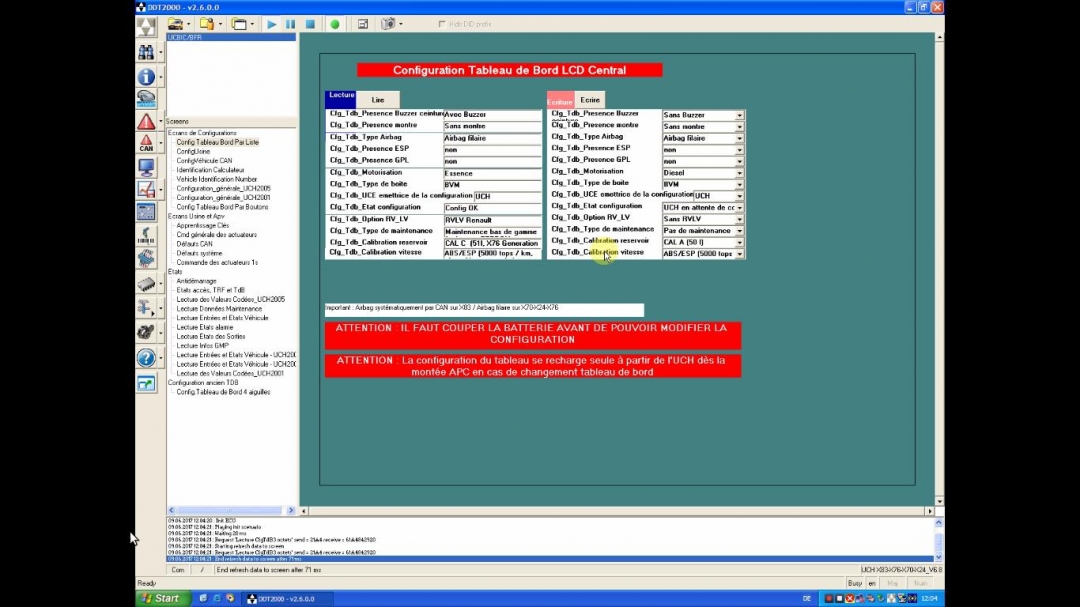
Task: Select 'Config Tableau Bord Par Liste' tree item
Action: coord(217,142)
